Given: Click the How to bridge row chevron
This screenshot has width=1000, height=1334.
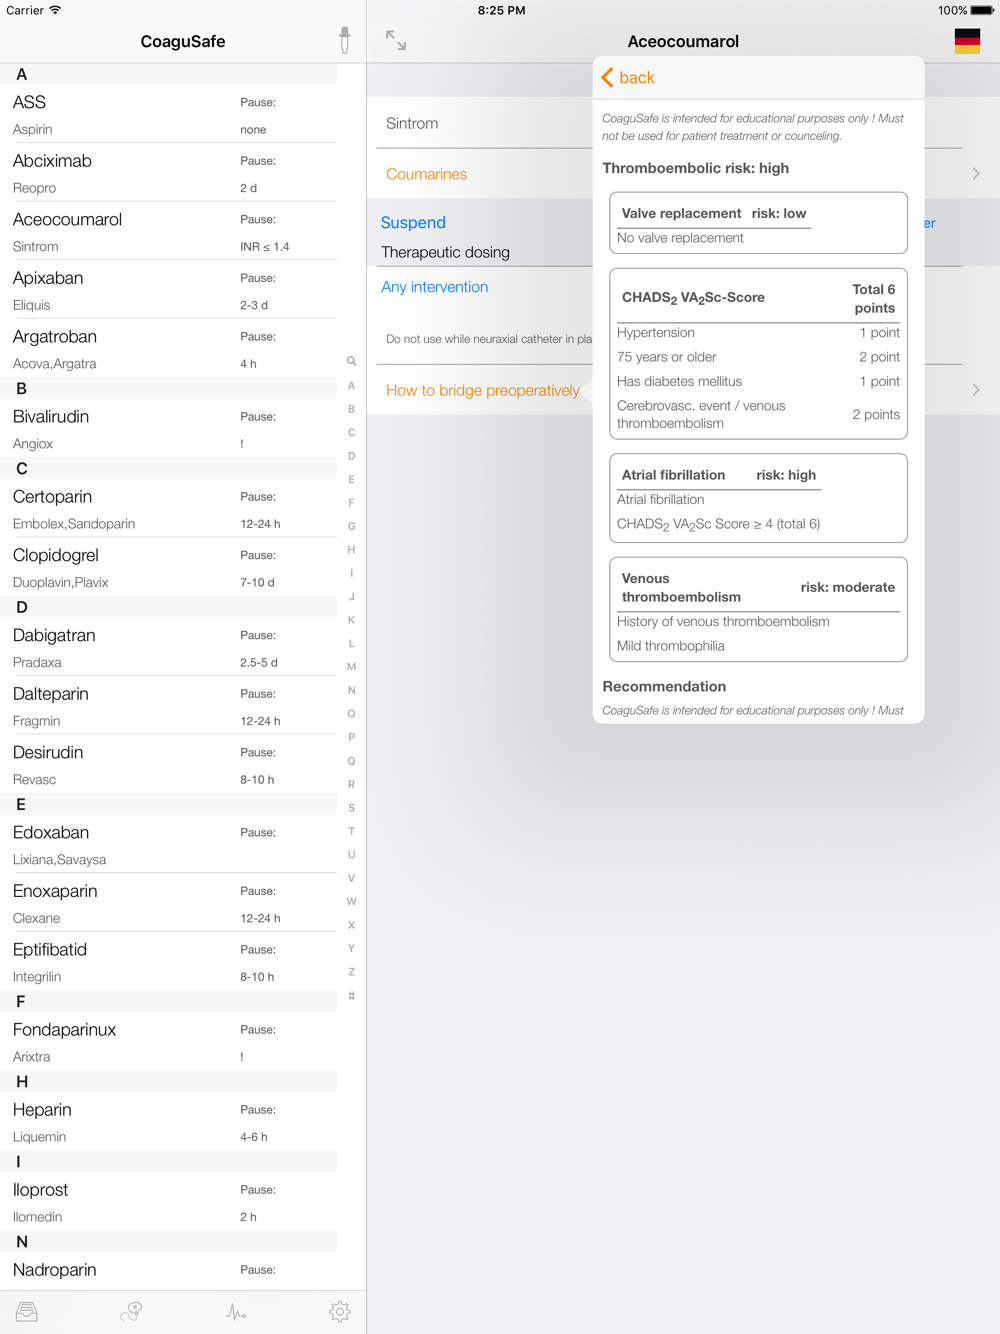Looking at the screenshot, I should click(976, 390).
